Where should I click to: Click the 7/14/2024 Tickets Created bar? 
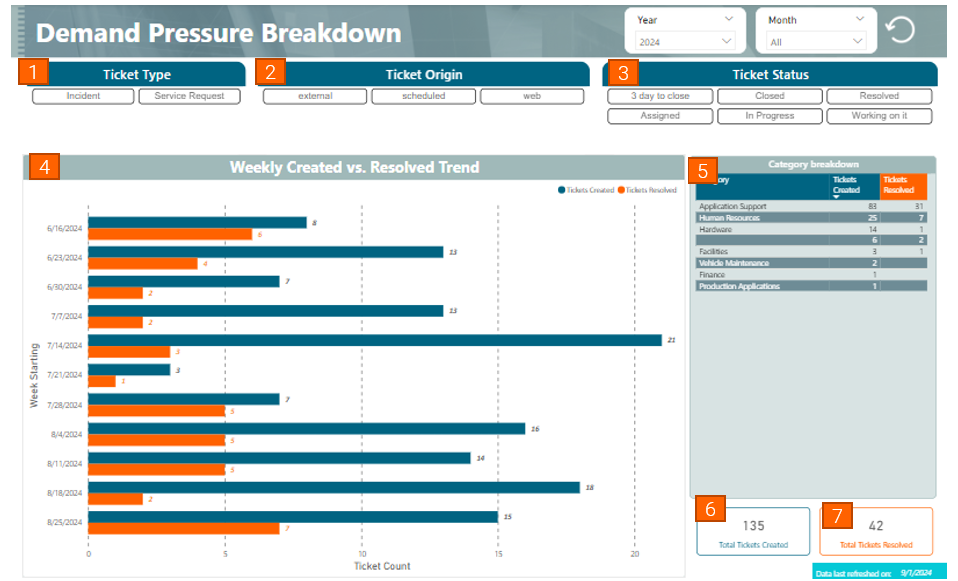pyautogui.click(x=374, y=340)
